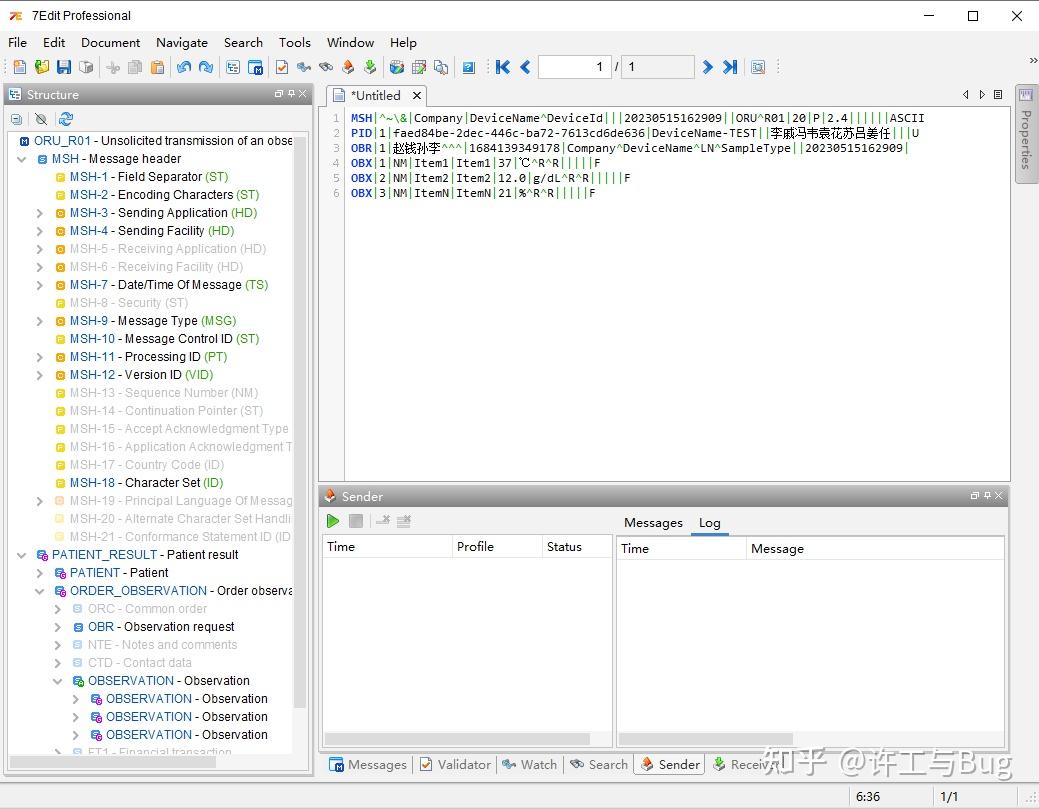
Task: Click the Structure panel horizontal scrollbar
Action: (112, 762)
